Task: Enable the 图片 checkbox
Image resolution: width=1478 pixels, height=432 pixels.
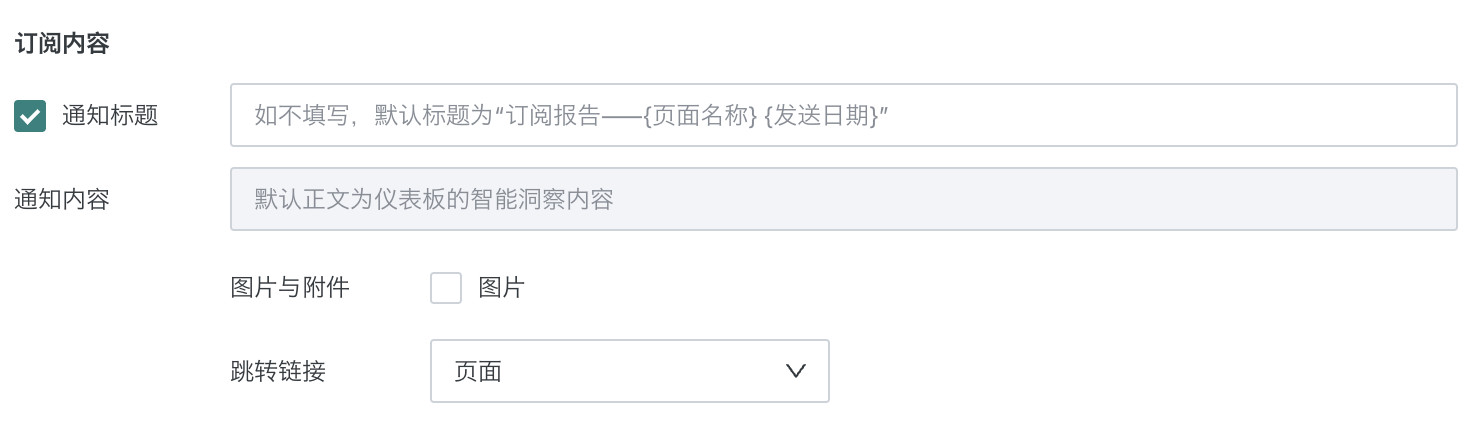Action: click(446, 288)
